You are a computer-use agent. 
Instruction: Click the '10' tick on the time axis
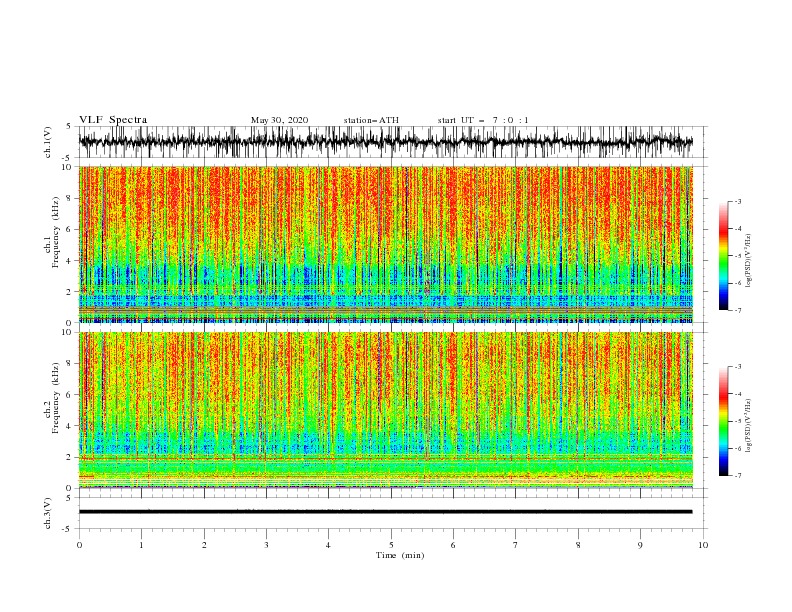click(x=703, y=545)
